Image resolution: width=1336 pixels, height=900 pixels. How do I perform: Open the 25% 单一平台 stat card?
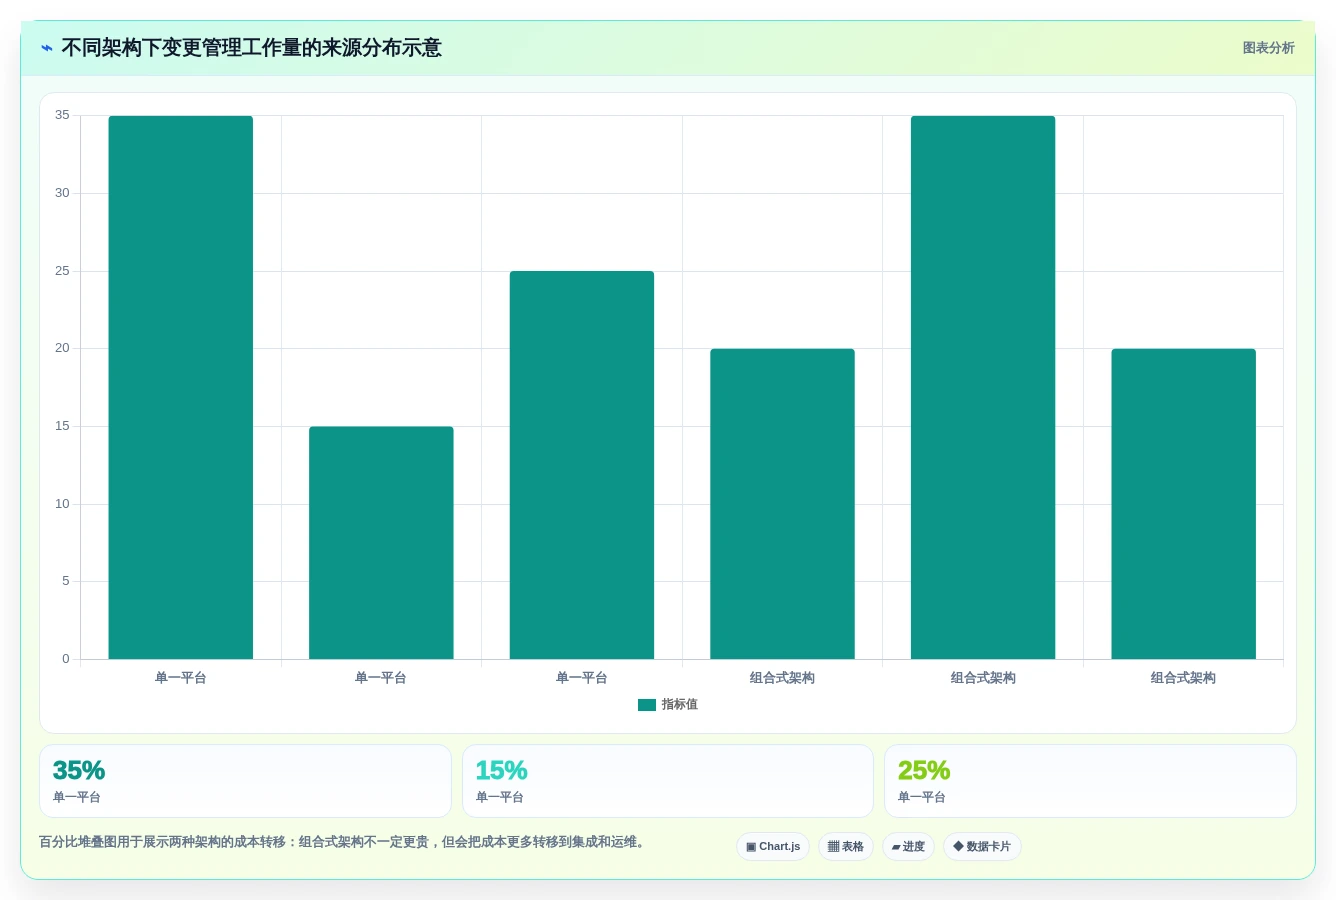coord(1090,781)
